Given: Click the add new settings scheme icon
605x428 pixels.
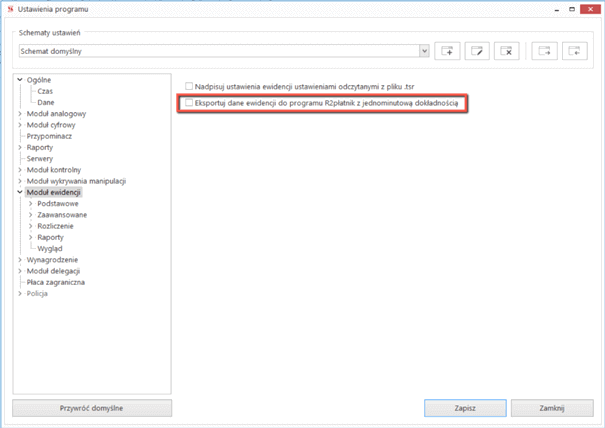Looking at the screenshot, I should pos(448,51).
